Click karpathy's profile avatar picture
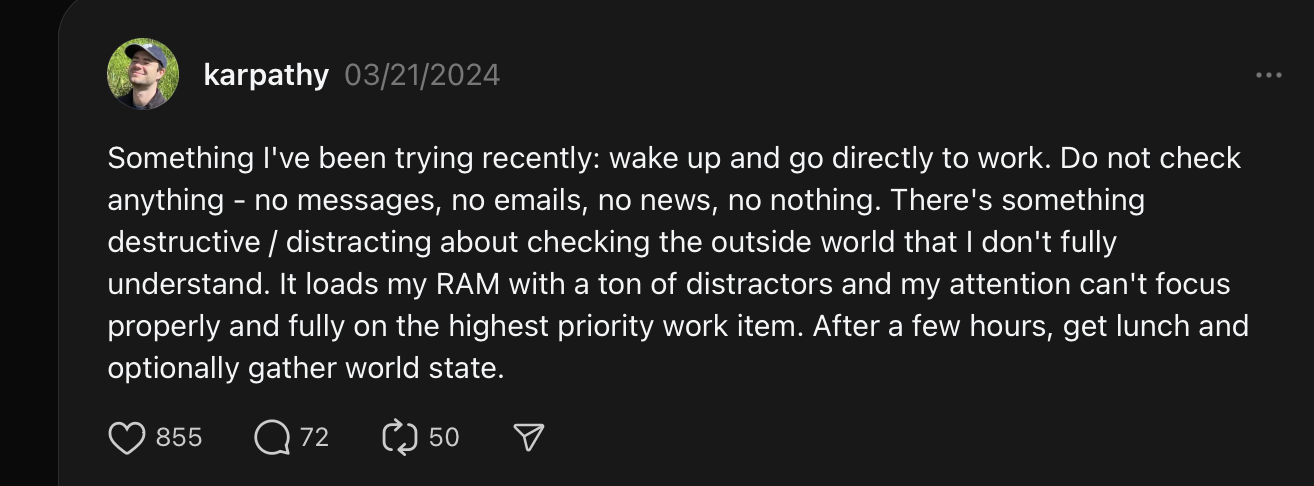Screen dimensions: 1314x486 click(143, 74)
